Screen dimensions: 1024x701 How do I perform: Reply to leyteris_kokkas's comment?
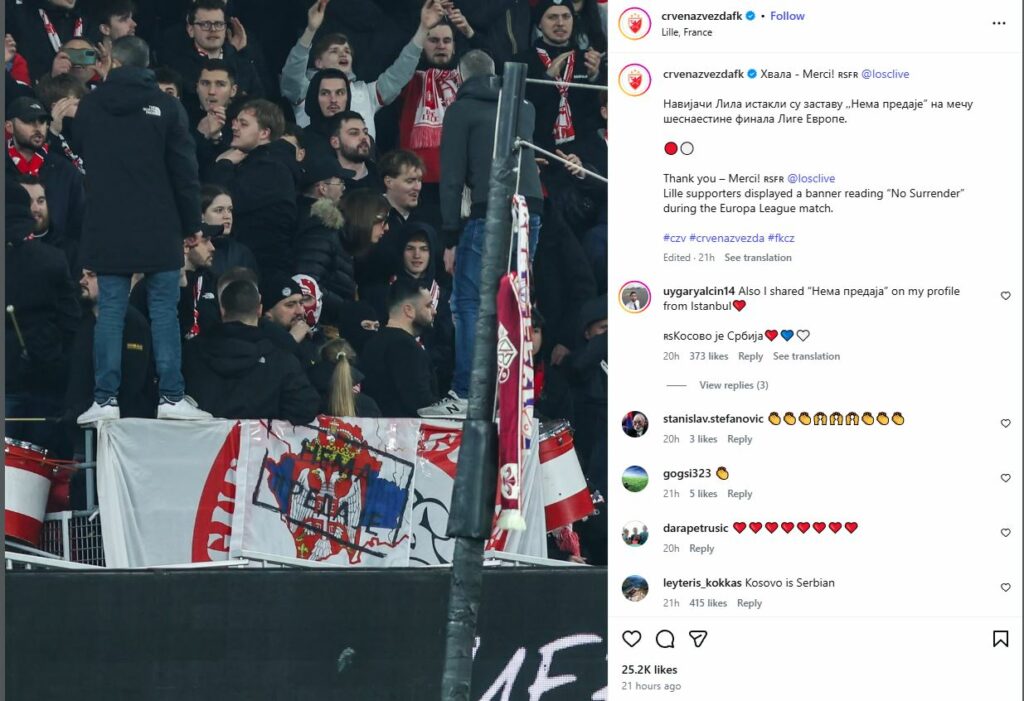coord(749,603)
